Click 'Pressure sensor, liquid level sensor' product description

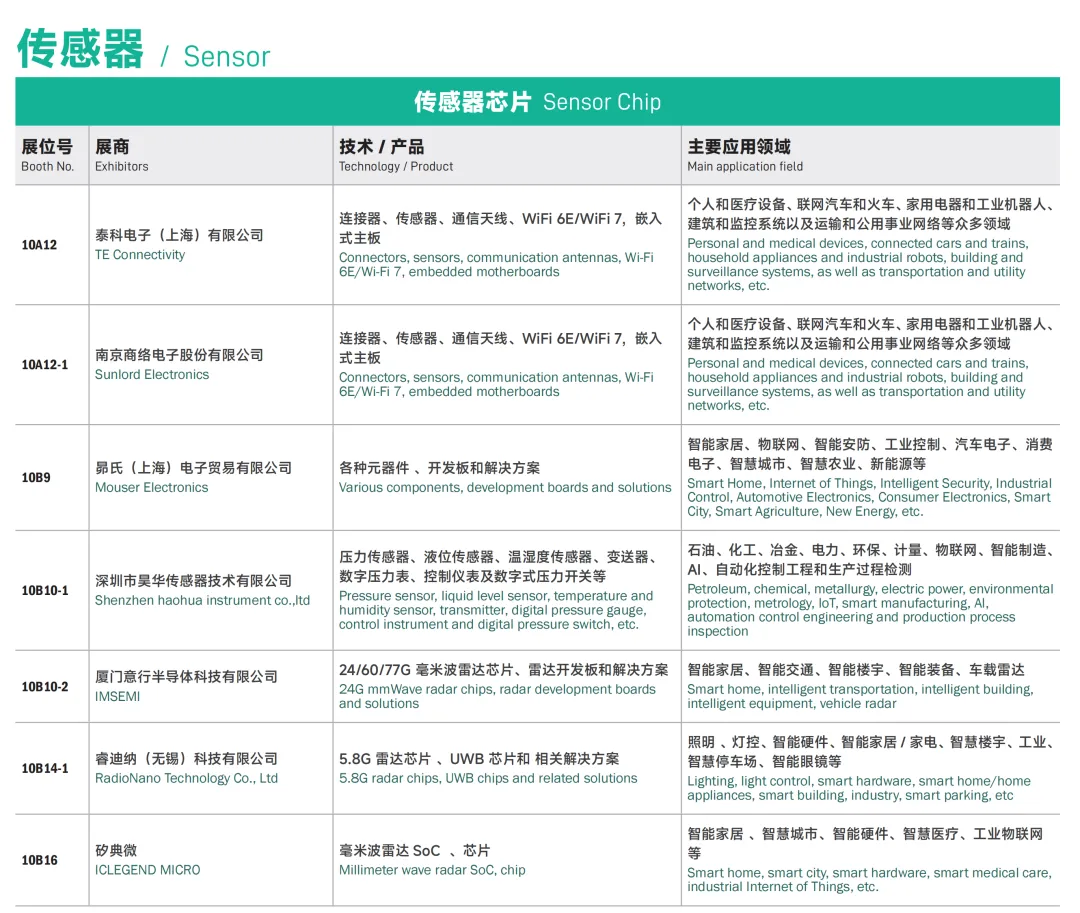(496, 610)
